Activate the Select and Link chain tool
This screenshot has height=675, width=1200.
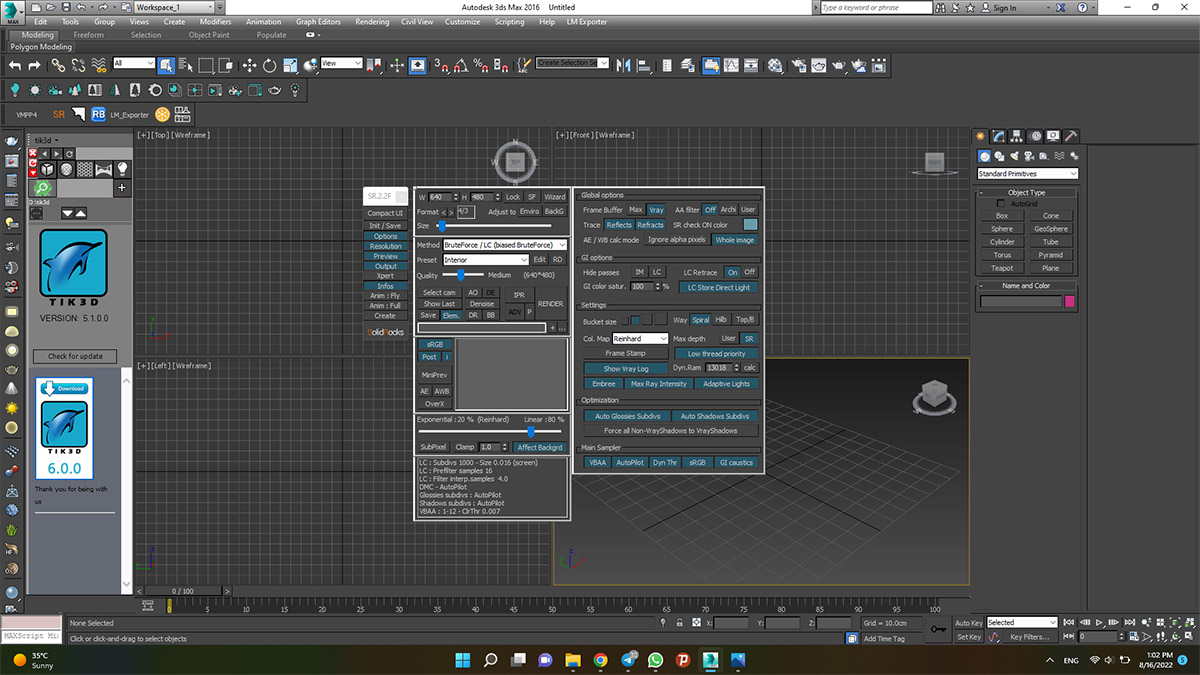[59, 65]
